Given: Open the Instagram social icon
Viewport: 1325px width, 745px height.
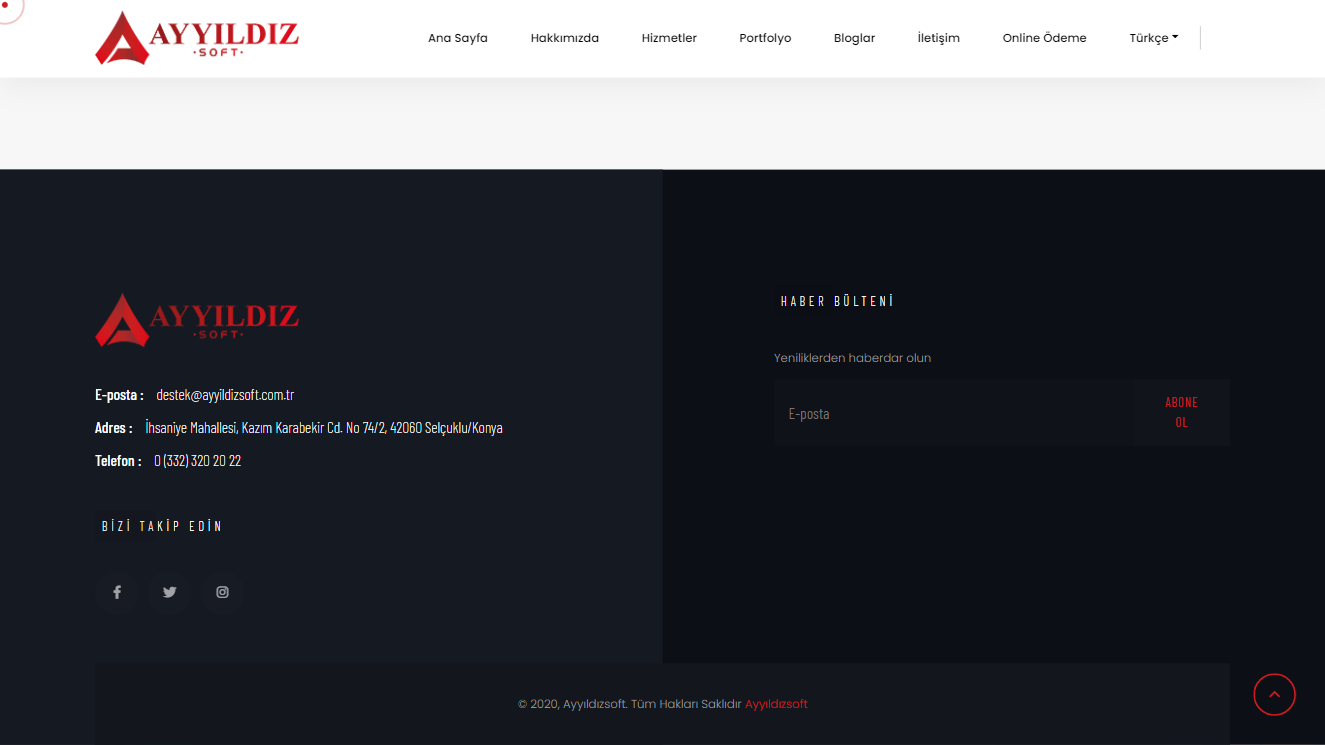Looking at the screenshot, I should [222, 592].
